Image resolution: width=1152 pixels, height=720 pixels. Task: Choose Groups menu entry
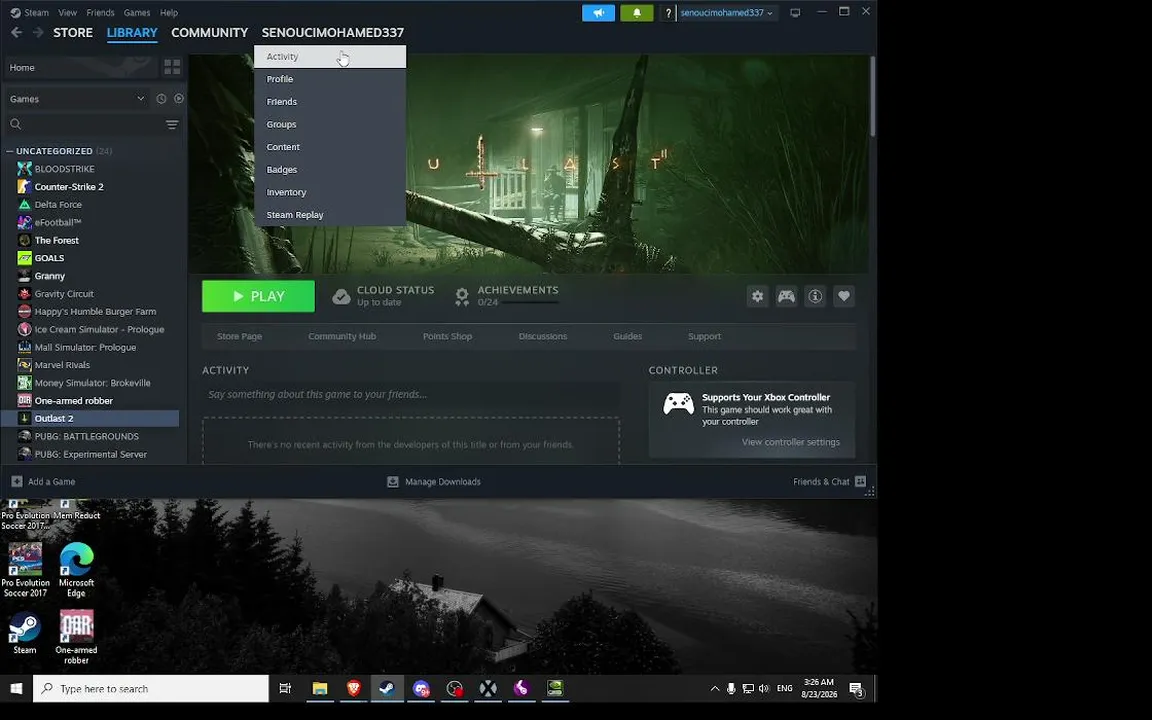[x=330, y=125]
